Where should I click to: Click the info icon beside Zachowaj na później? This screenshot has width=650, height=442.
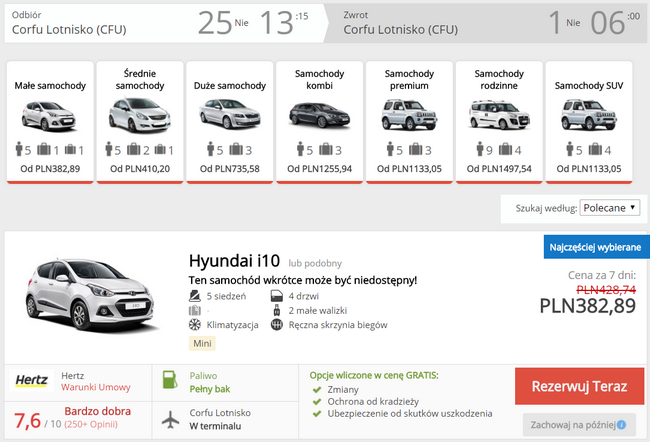point(621,425)
